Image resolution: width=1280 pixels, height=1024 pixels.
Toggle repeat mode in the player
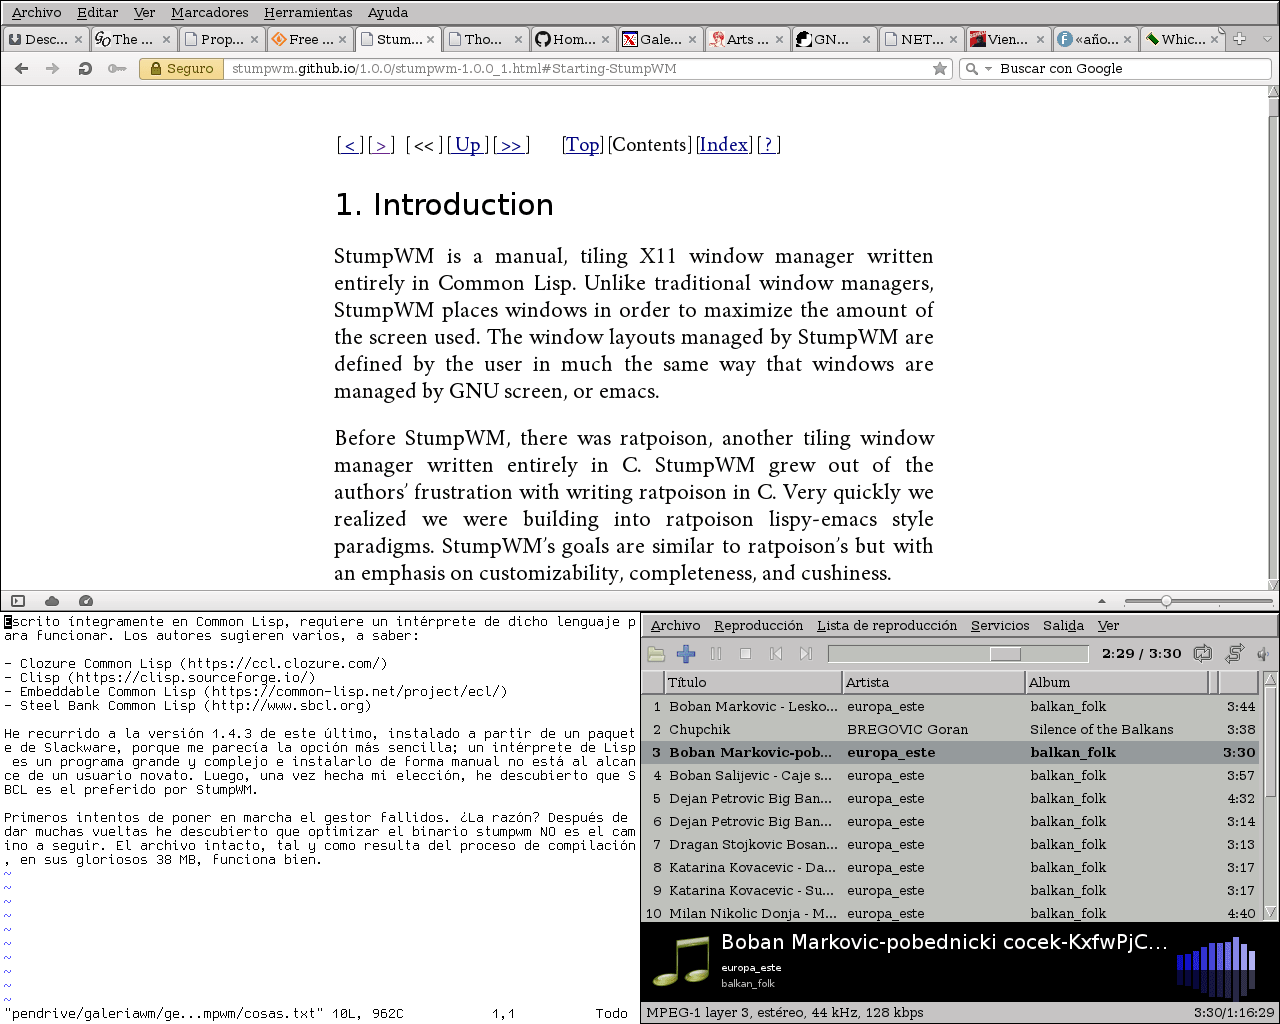point(1203,654)
